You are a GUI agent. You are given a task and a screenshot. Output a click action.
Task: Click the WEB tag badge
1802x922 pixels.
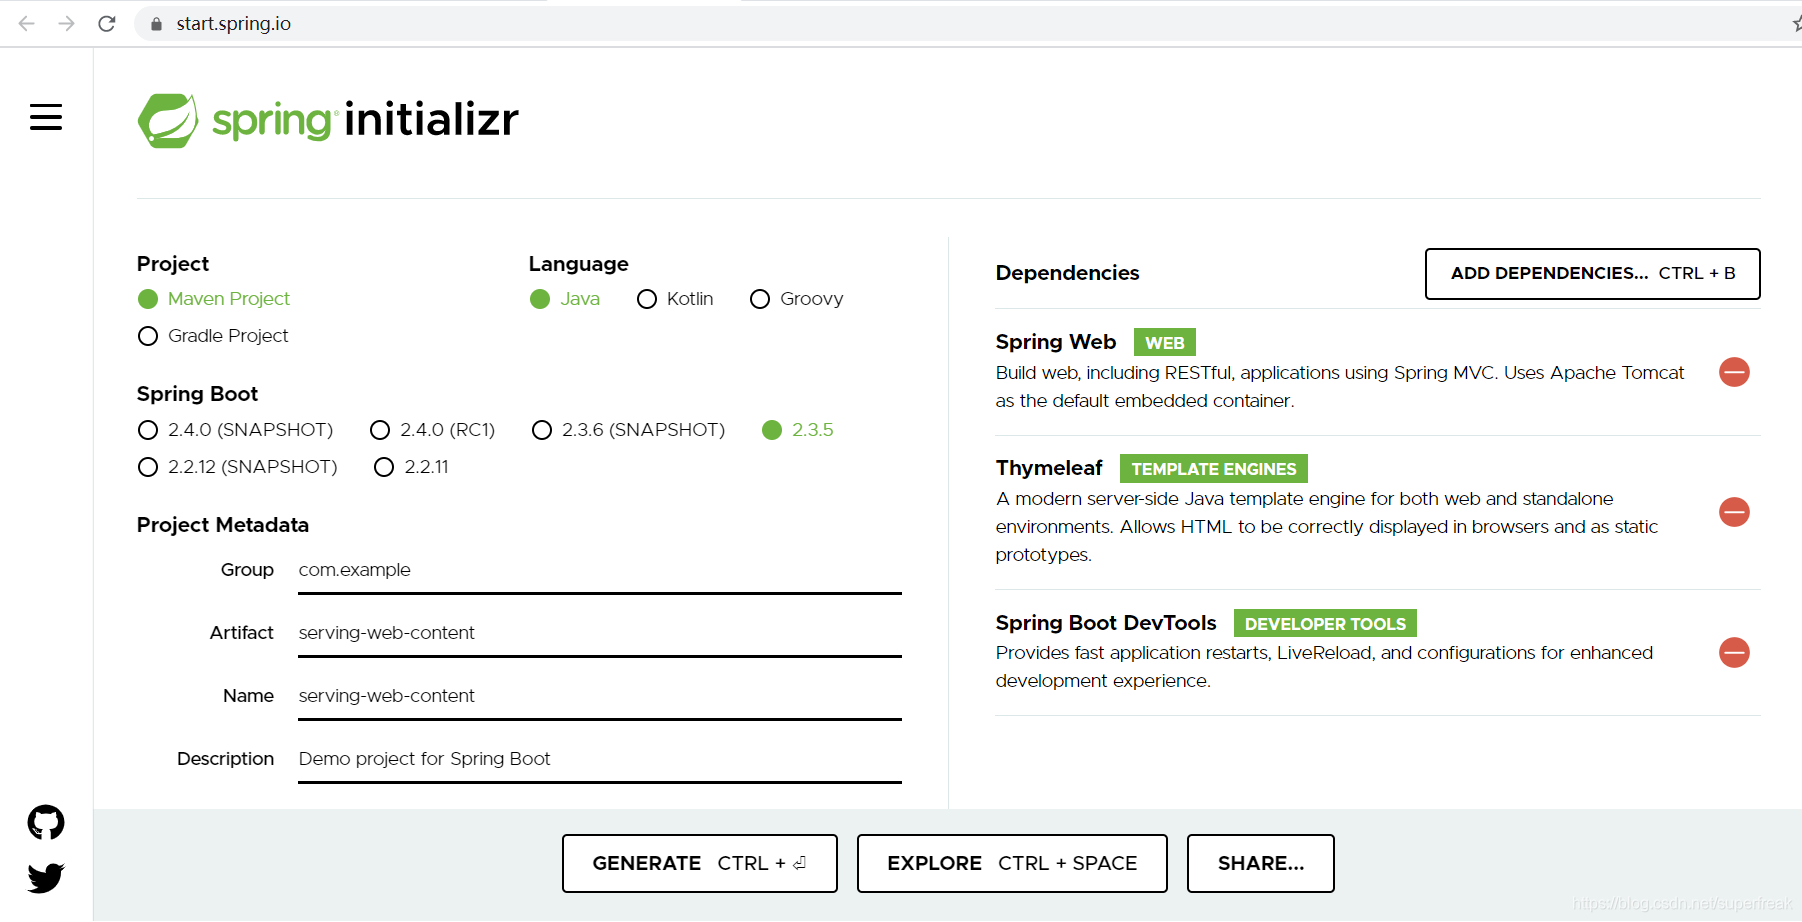1165,343
